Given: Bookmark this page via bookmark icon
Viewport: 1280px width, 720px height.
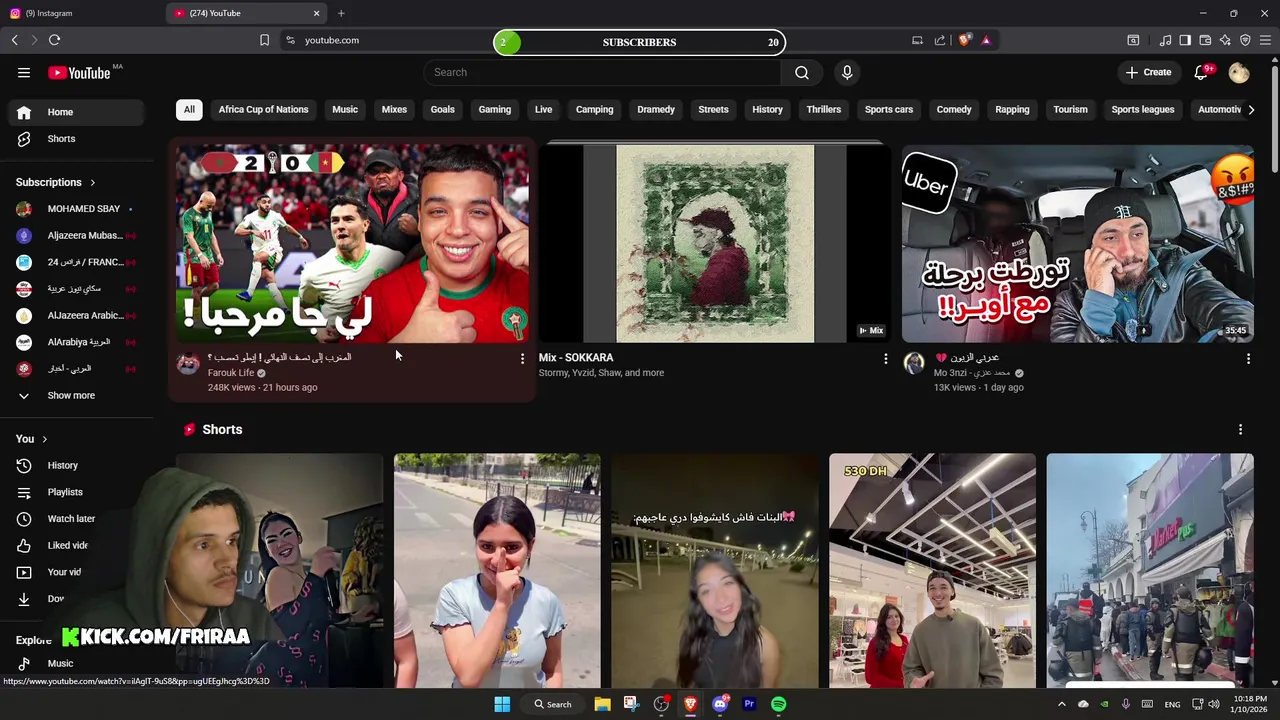Looking at the screenshot, I should pyautogui.click(x=264, y=40).
